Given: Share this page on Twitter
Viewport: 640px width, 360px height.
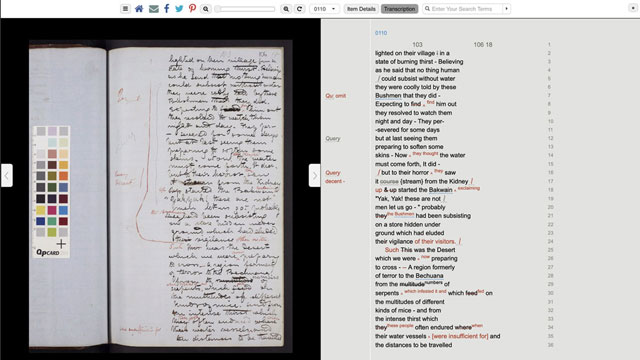Looking at the screenshot, I should [x=179, y=9].
